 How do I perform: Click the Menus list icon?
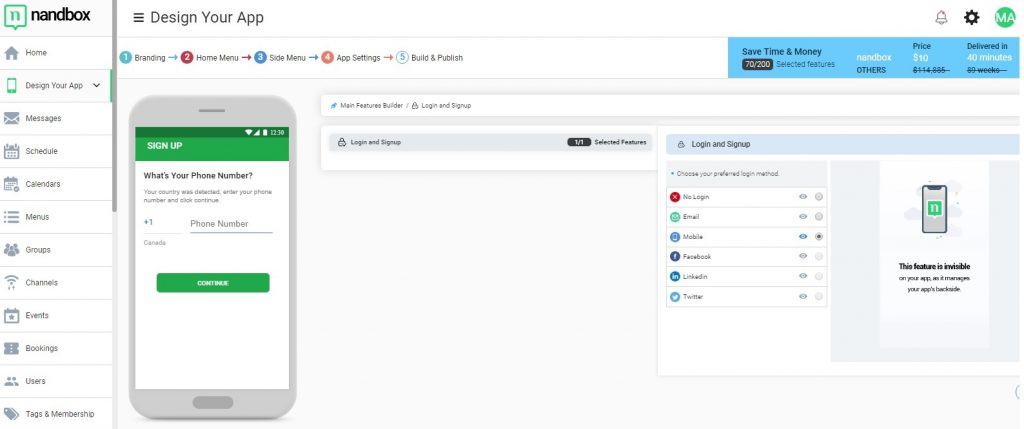(x=11, y=217)
